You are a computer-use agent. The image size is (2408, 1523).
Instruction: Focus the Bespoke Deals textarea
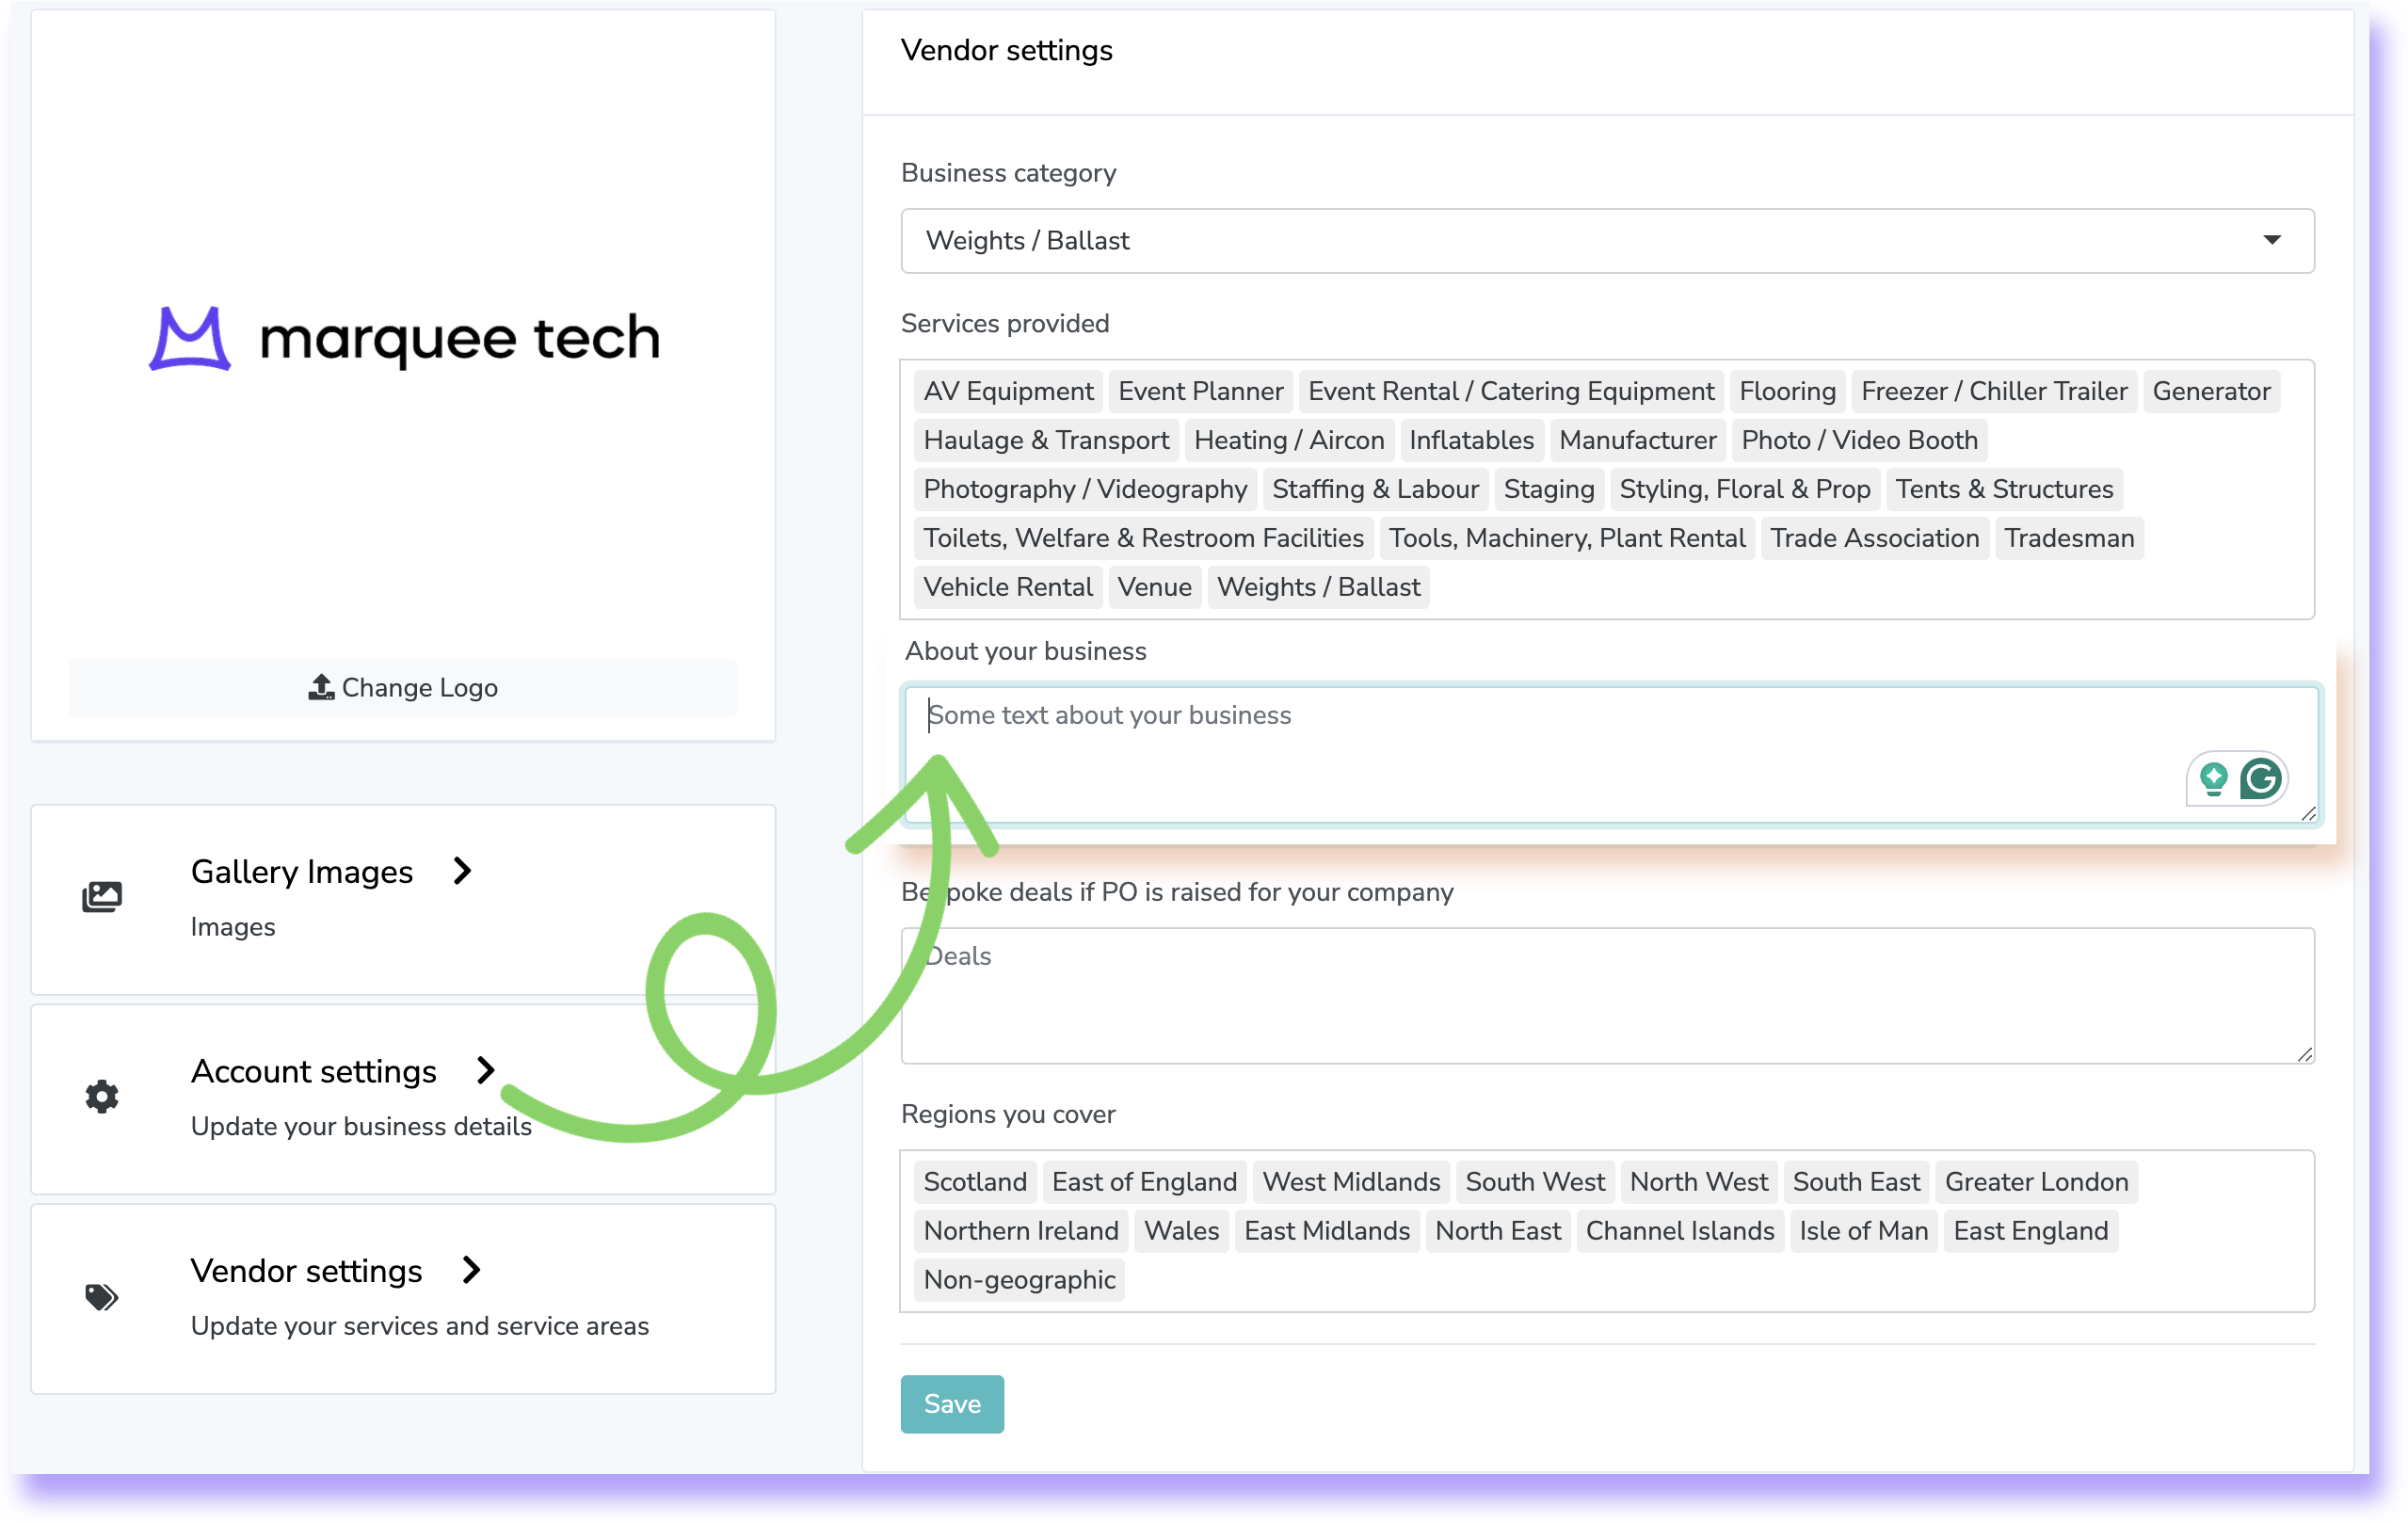[1607, 995]
